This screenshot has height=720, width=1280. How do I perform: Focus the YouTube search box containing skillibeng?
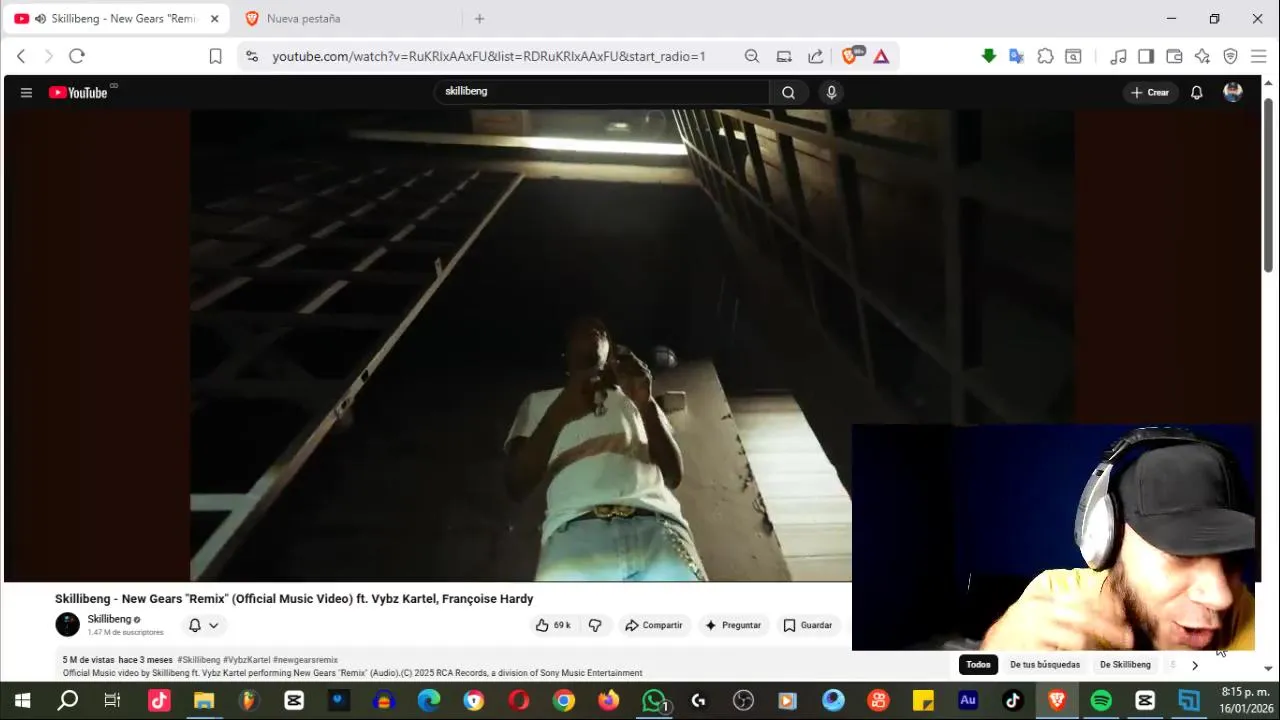click(x=601, y=92)
